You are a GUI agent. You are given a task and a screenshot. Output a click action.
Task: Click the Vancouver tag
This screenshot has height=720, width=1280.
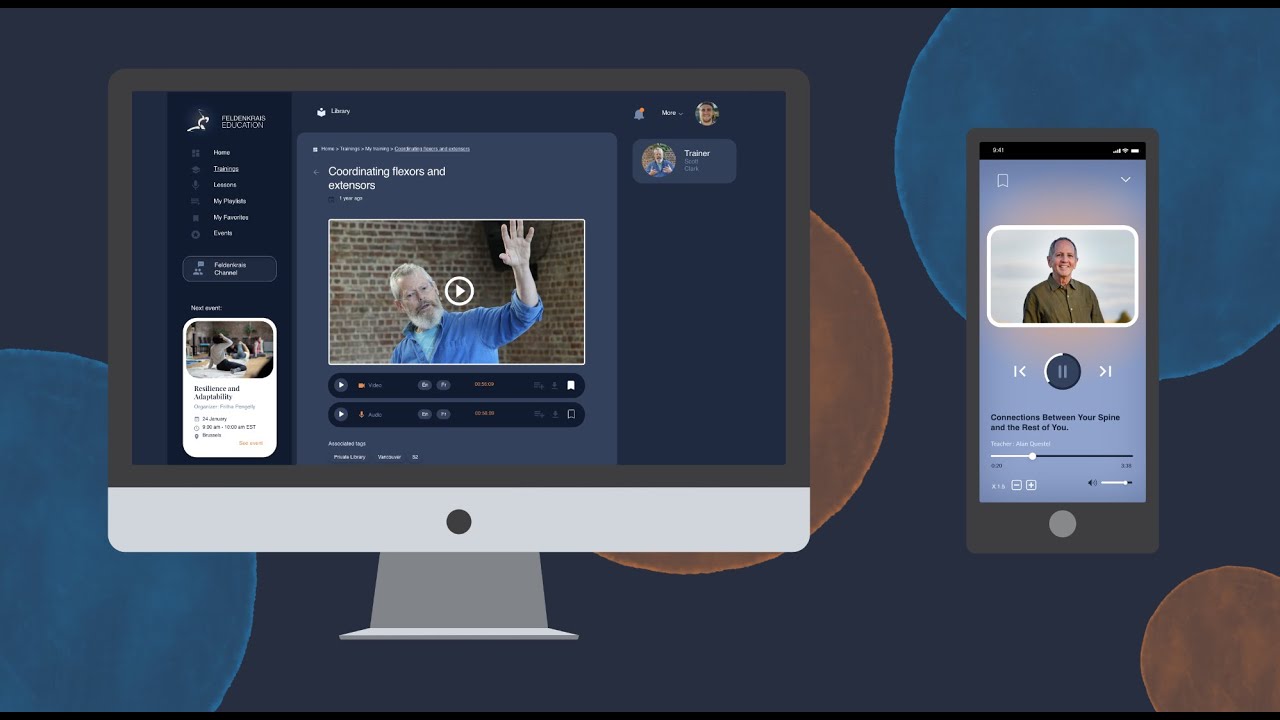point(389,457)
